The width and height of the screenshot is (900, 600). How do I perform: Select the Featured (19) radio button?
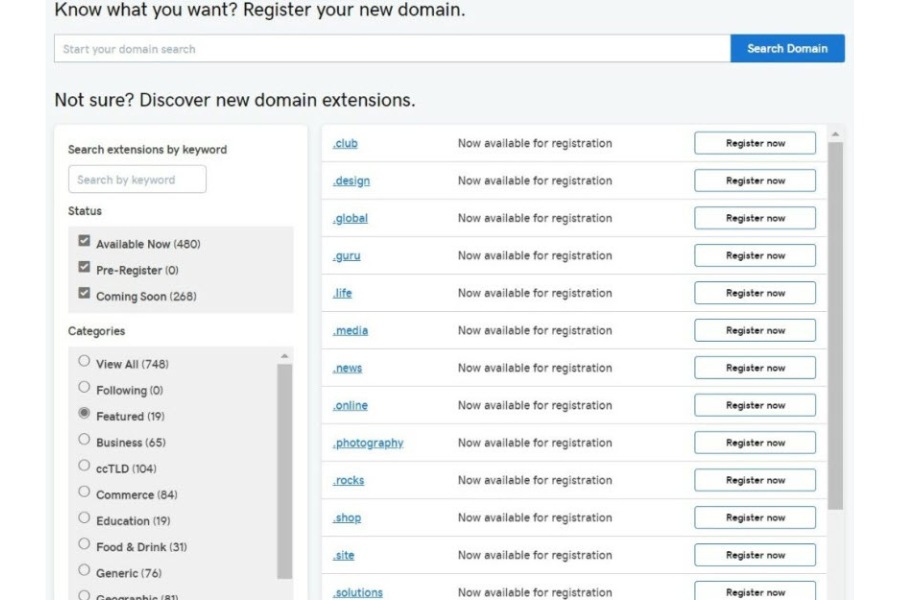click(84, 413)
